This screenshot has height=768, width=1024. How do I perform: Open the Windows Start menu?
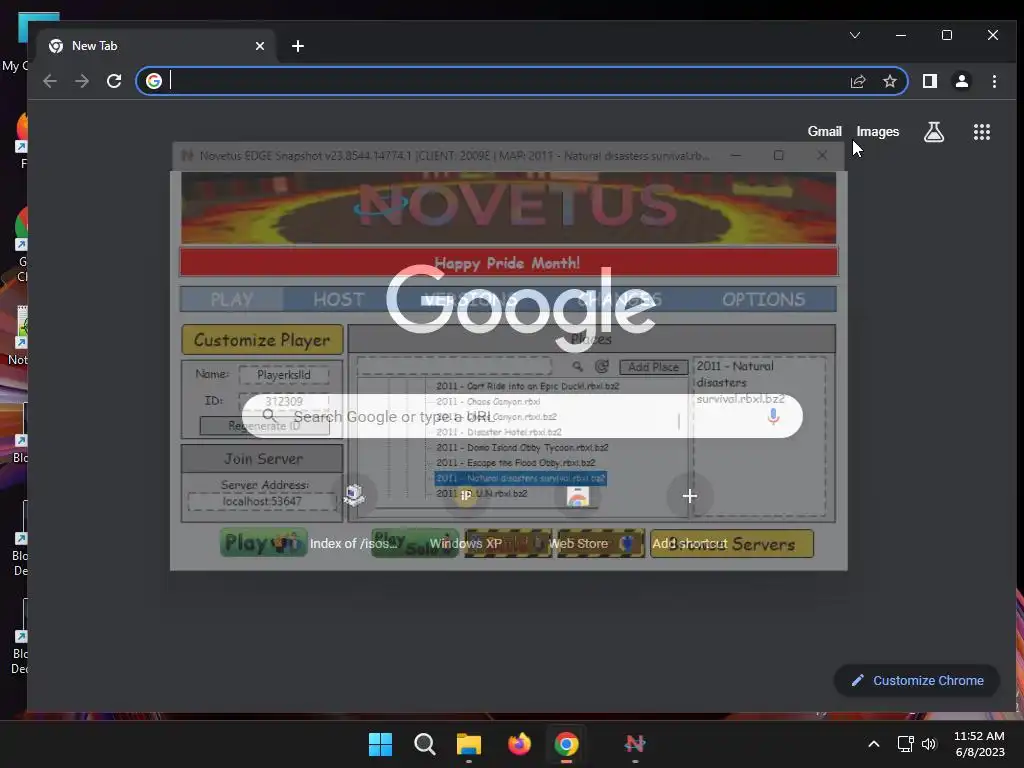click(x=380, y=744)
